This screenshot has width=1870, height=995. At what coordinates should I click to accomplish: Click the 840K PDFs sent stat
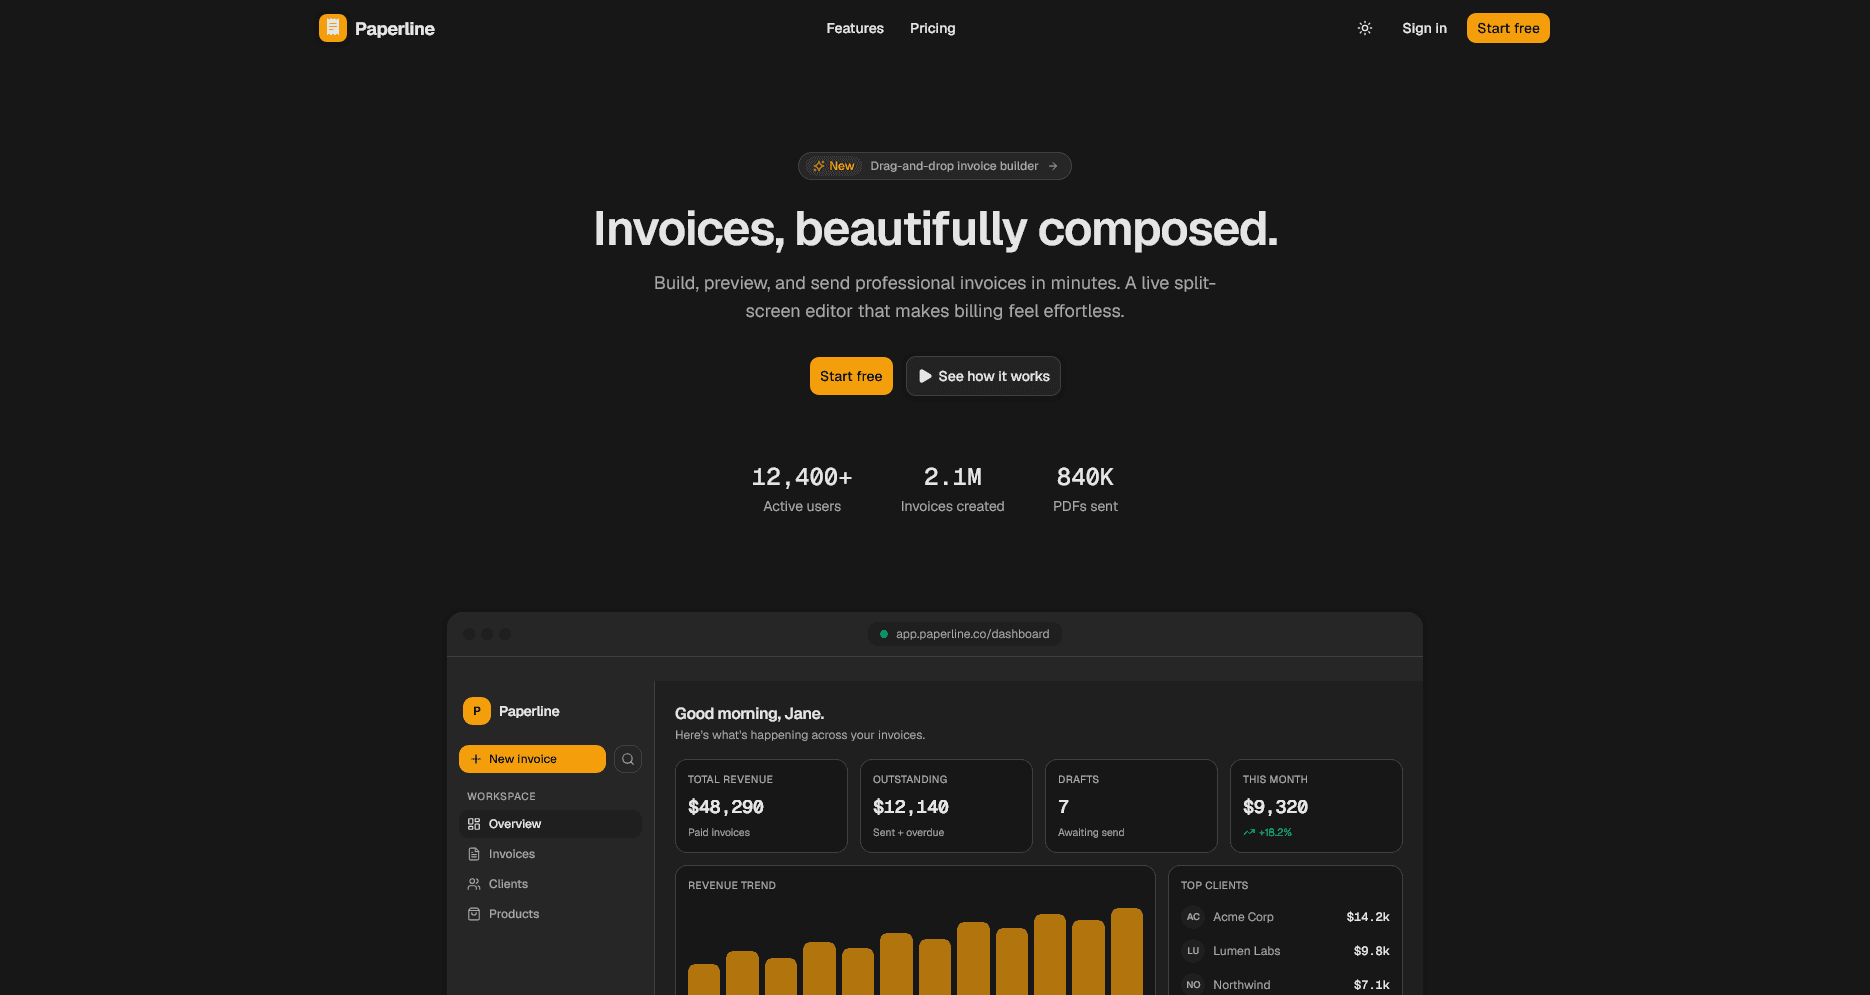[1085, 489]
